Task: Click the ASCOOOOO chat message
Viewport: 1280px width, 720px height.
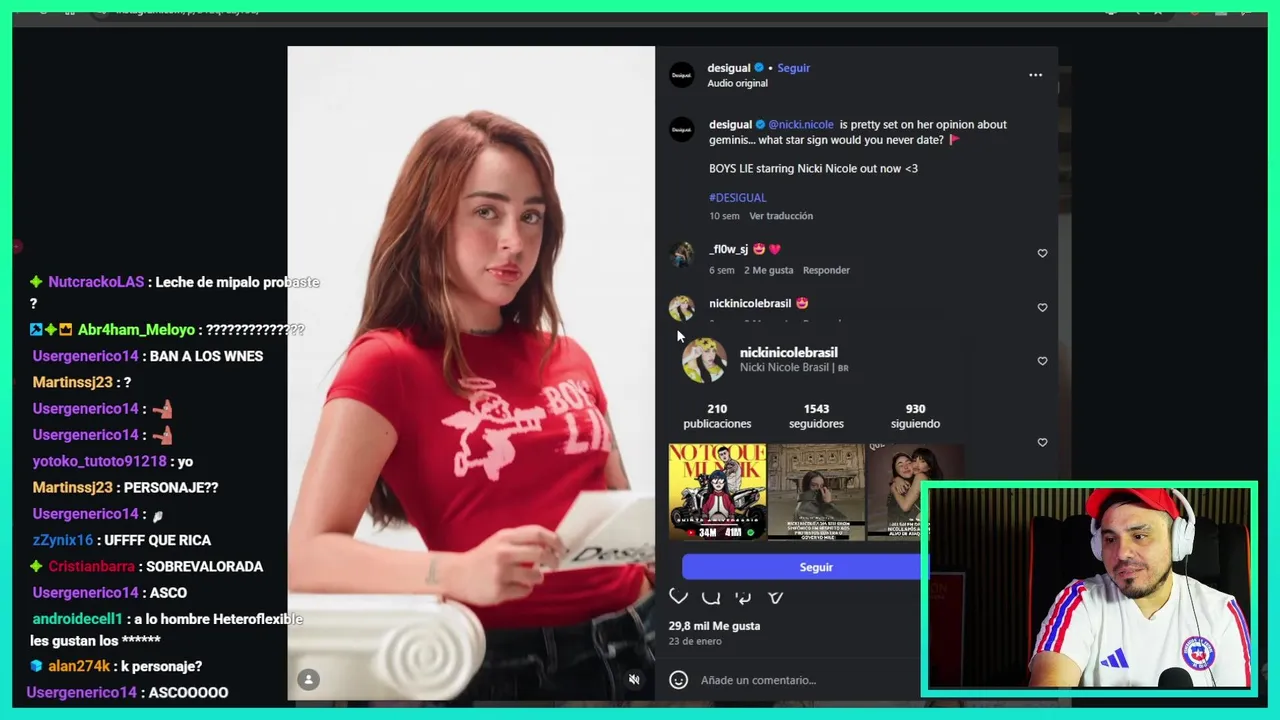Action: click(x=188, y=692)
